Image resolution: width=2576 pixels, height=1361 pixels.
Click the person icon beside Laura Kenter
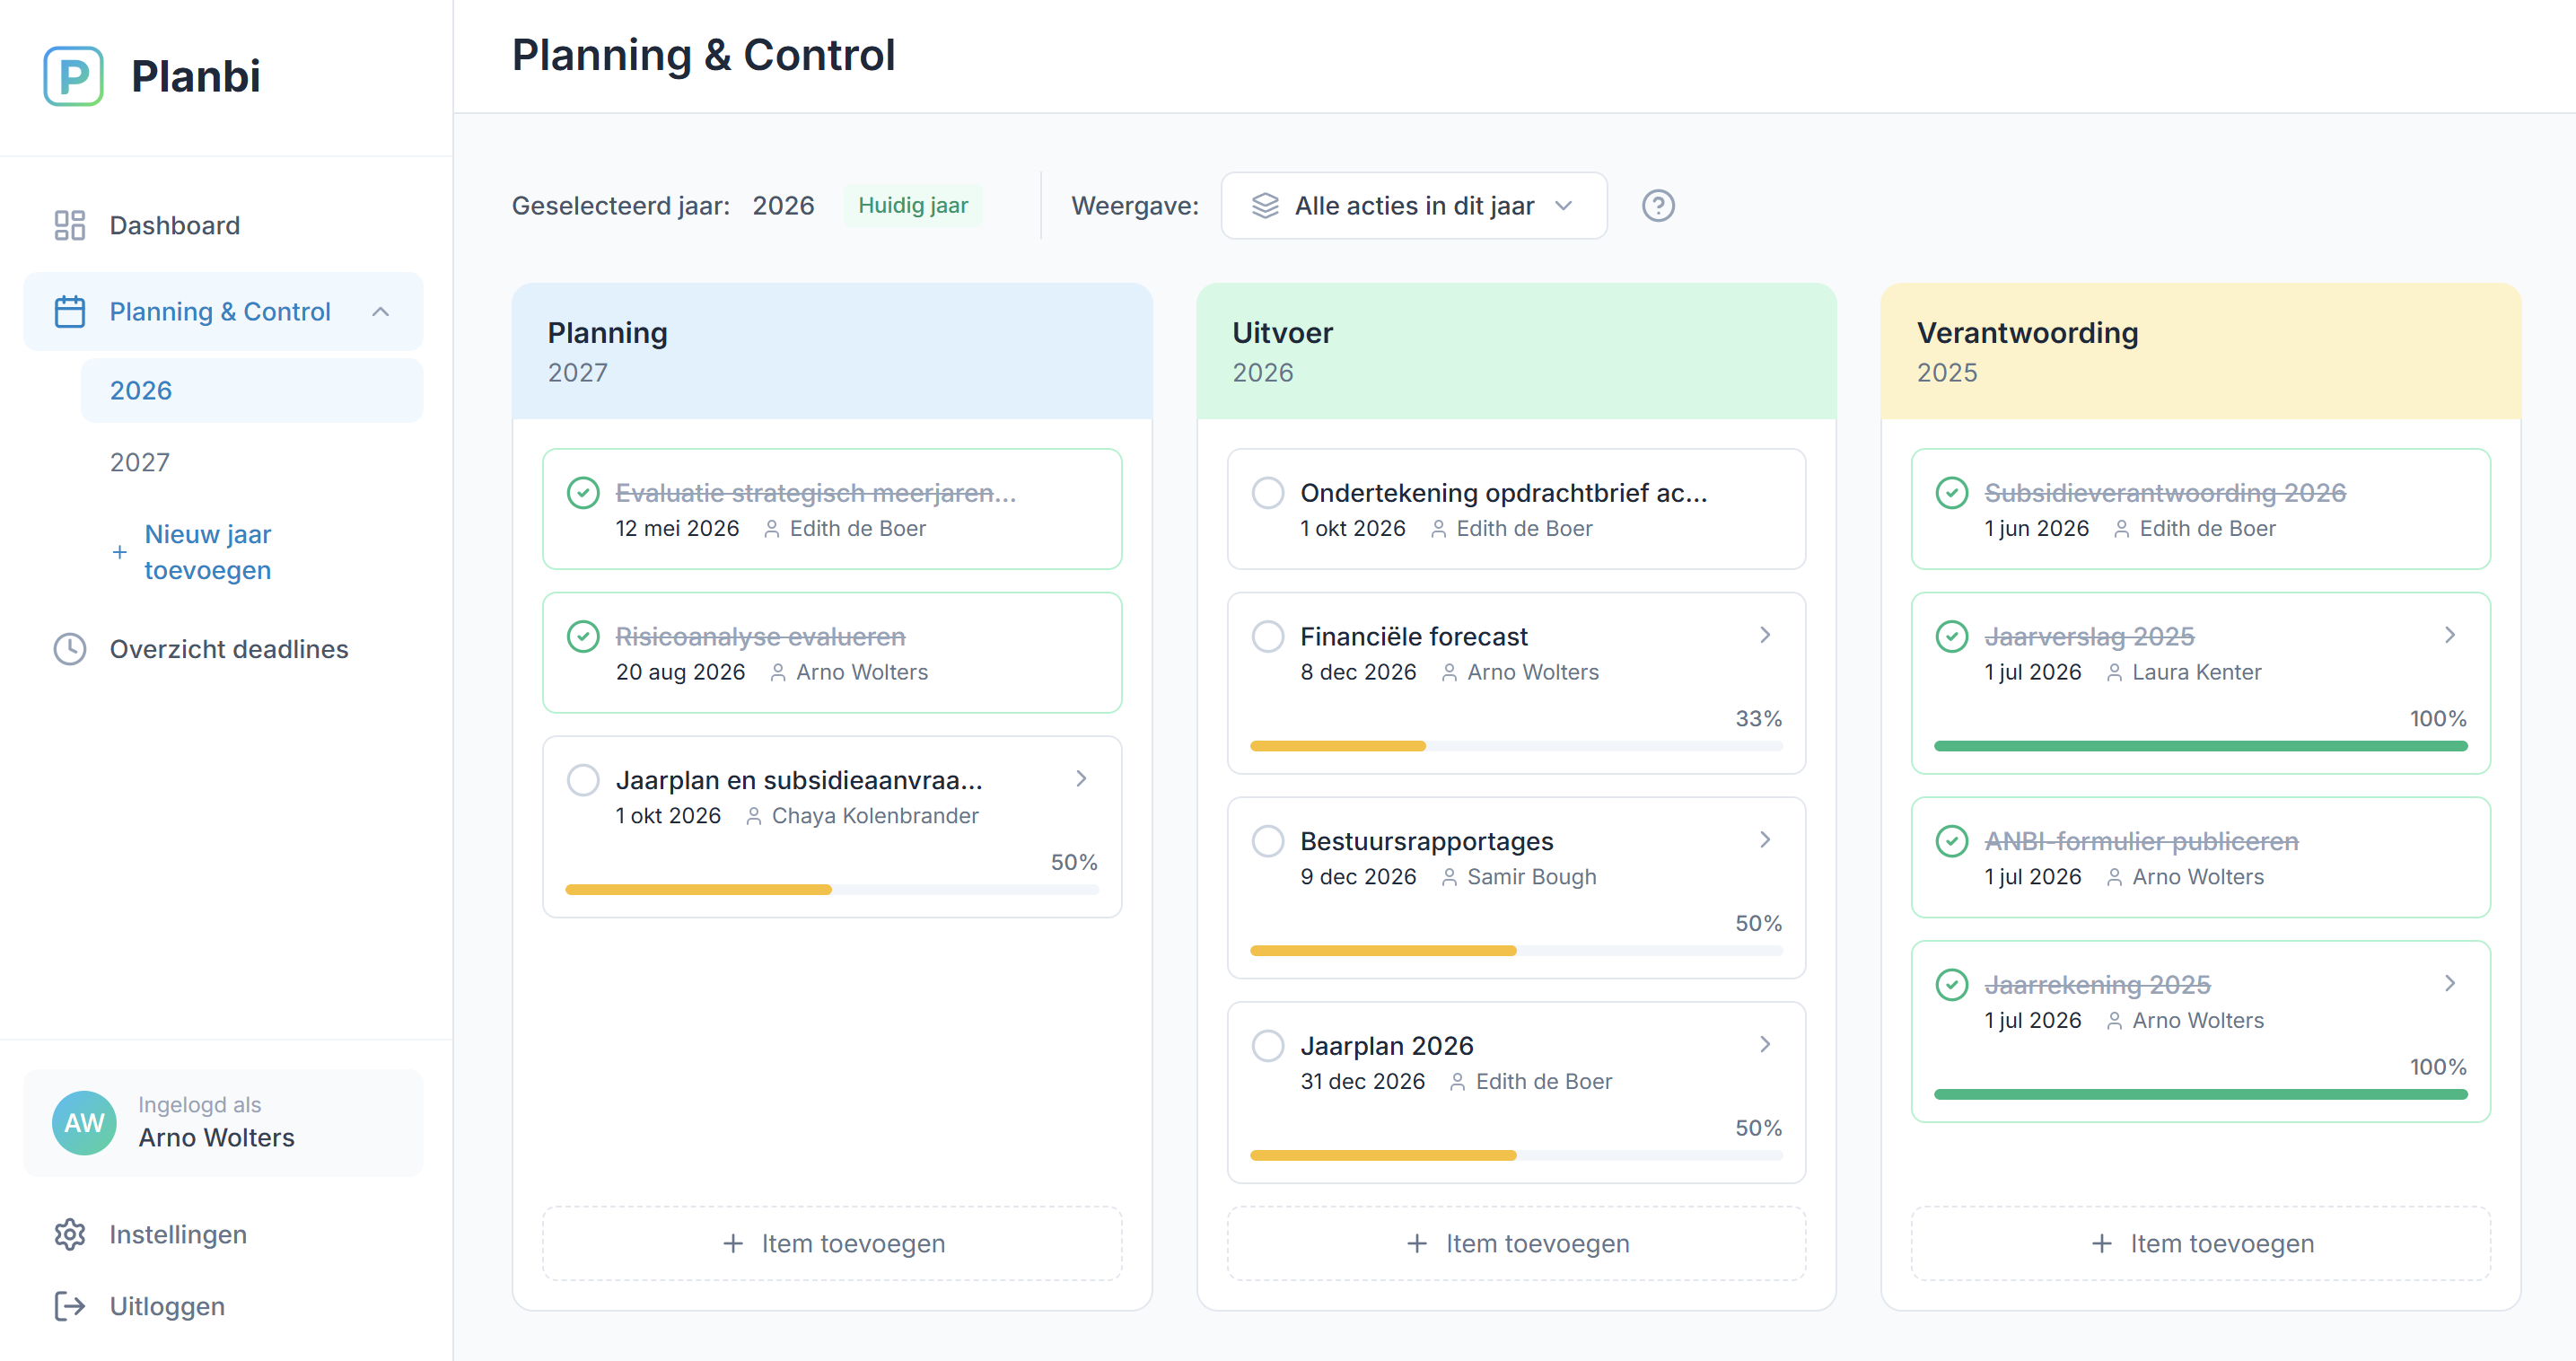tap(2114, 673)
